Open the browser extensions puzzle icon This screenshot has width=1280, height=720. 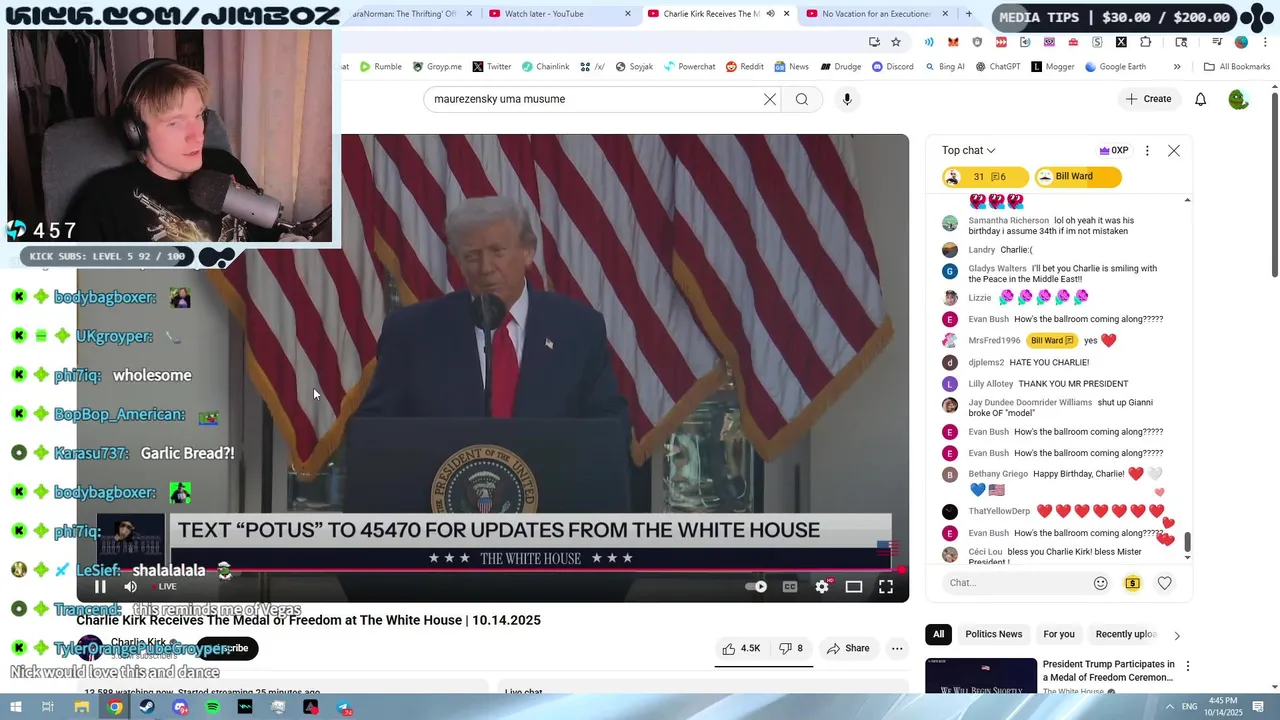tap(1146, 42)
